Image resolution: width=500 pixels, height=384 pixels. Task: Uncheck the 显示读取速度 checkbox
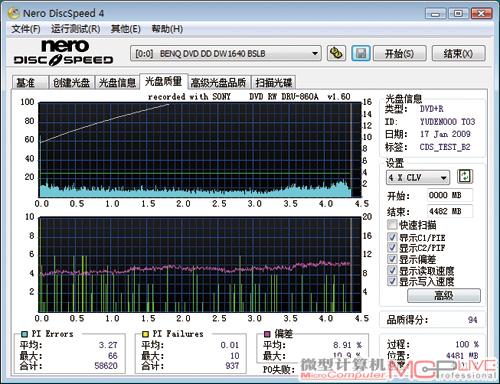point(392,270)
